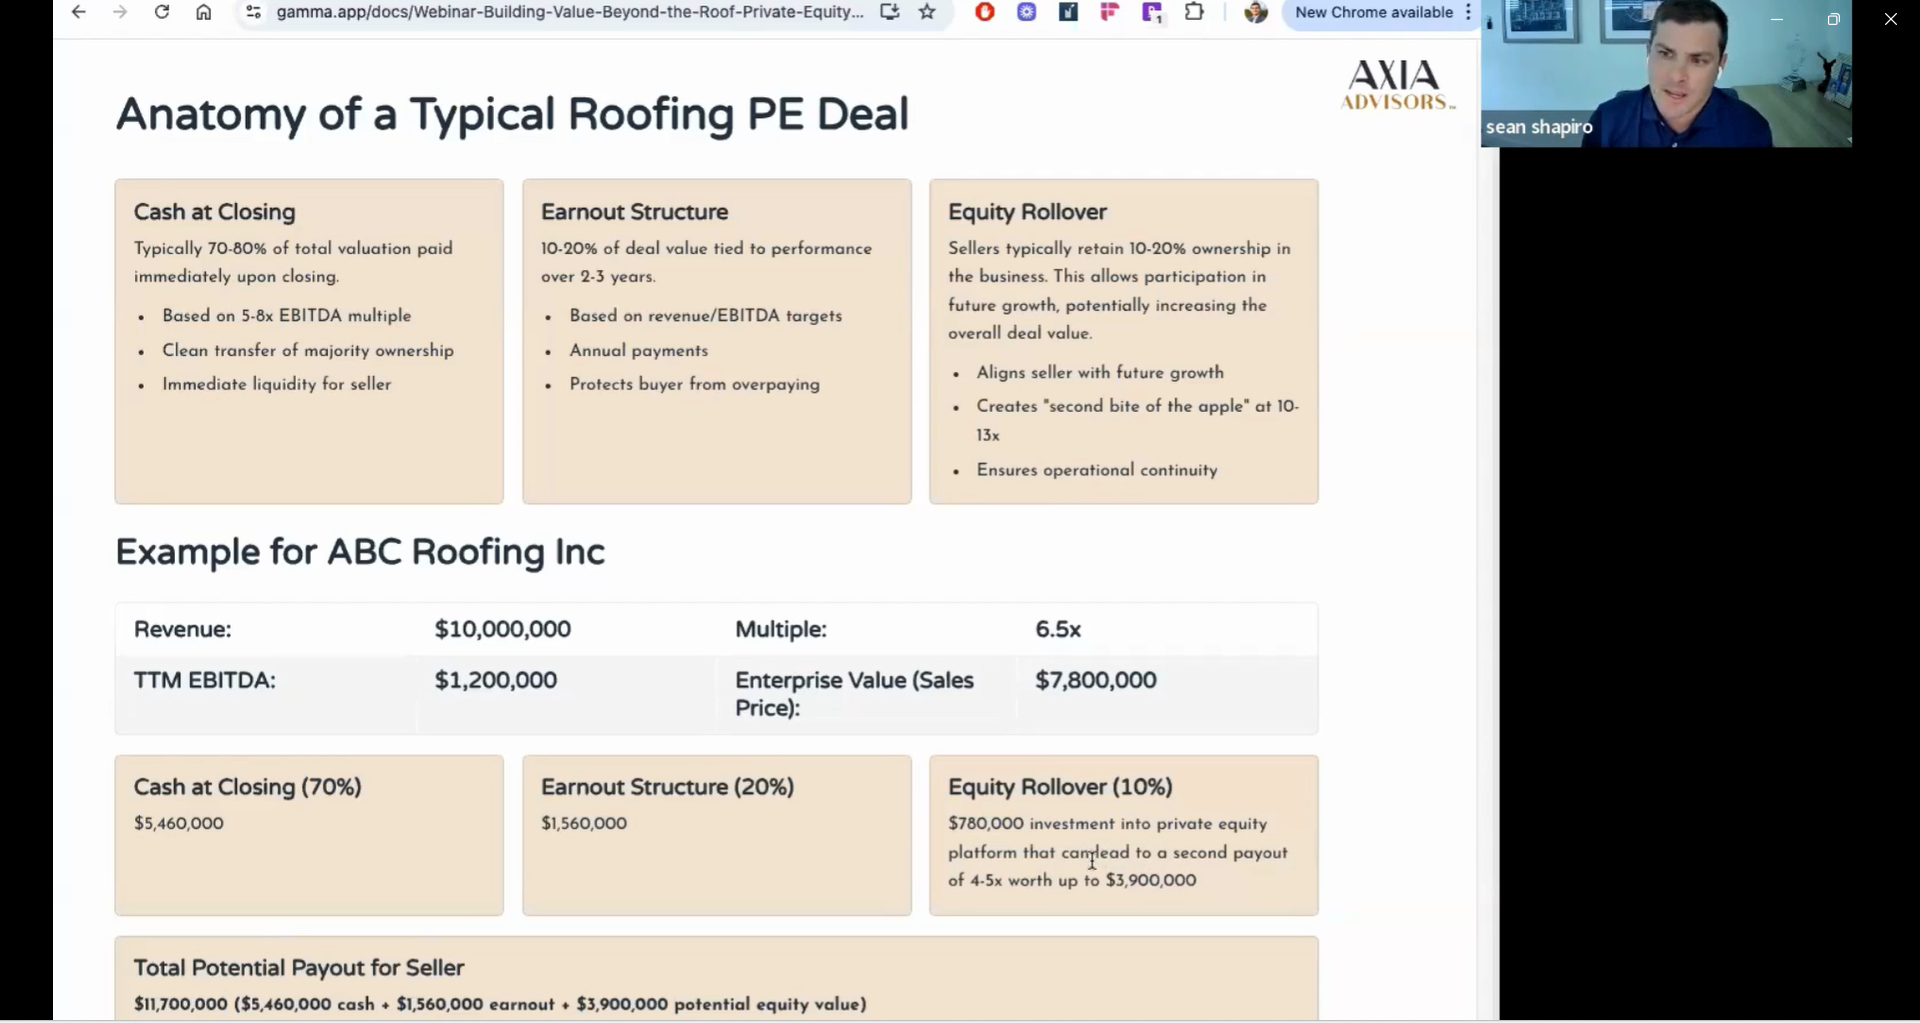Go back to the previous page

pyautogui.click(x=78, y=12)
